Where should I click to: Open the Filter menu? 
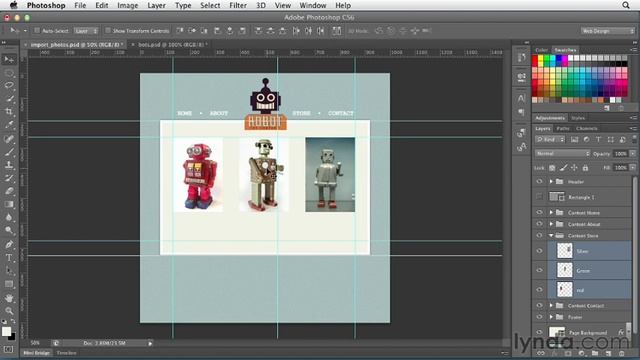238,5
